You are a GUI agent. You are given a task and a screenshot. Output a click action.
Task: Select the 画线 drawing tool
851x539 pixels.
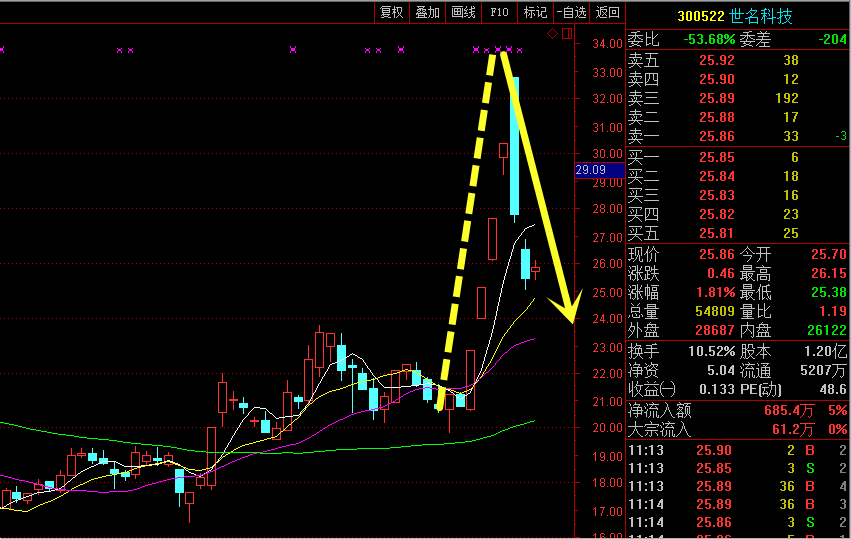click(463, 12)
